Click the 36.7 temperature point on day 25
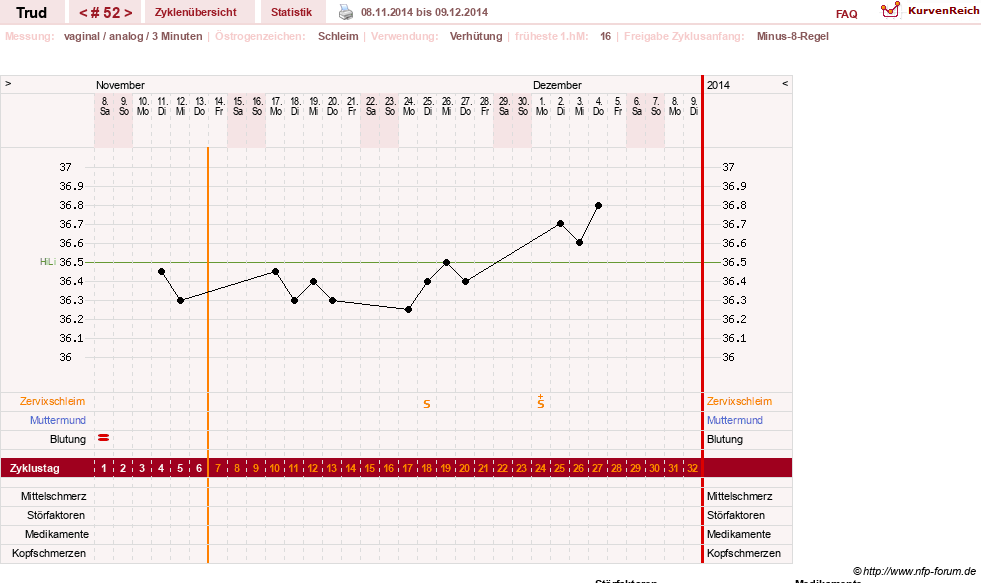 [x=561, y=223]
